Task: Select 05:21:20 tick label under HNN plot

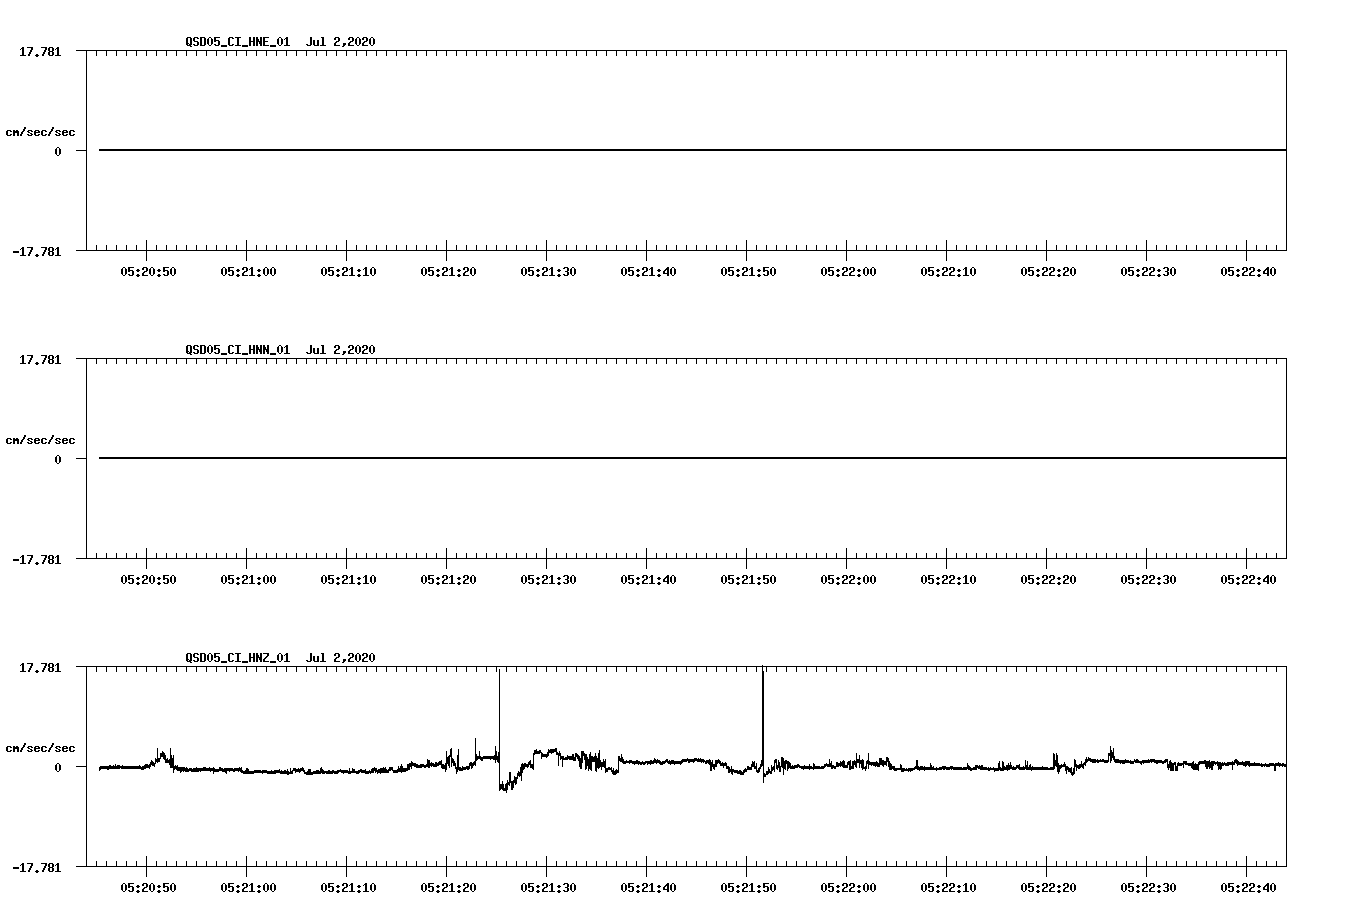Action: coord(448,580)
